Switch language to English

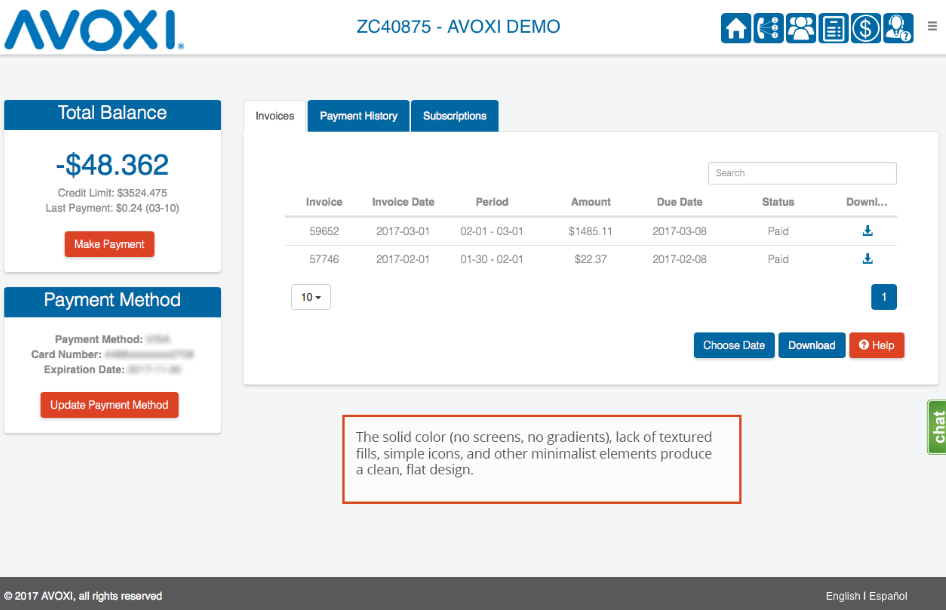click(843, 596)
